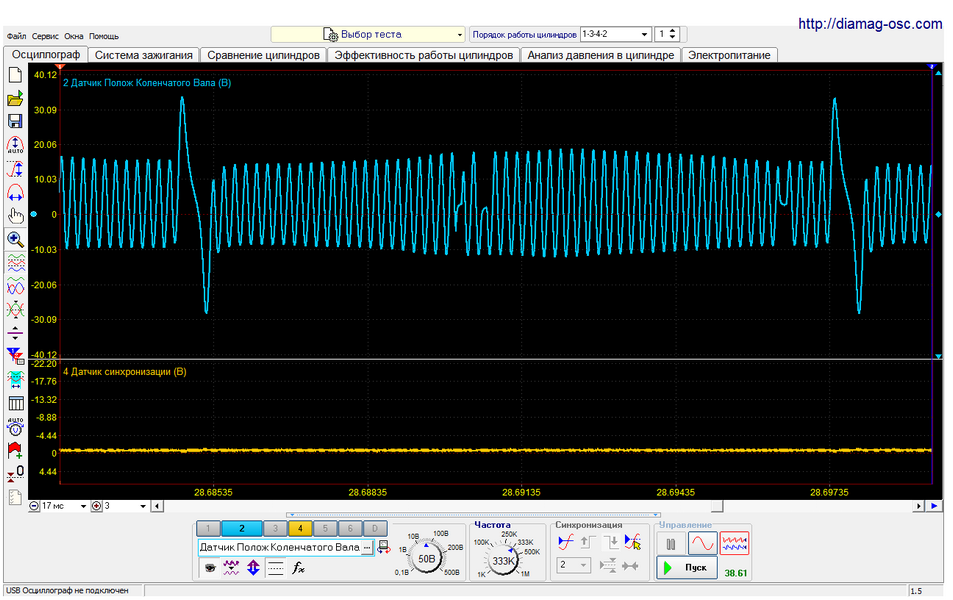
Task: Toggle the purple waveform filter button
Action: [232, 568]
